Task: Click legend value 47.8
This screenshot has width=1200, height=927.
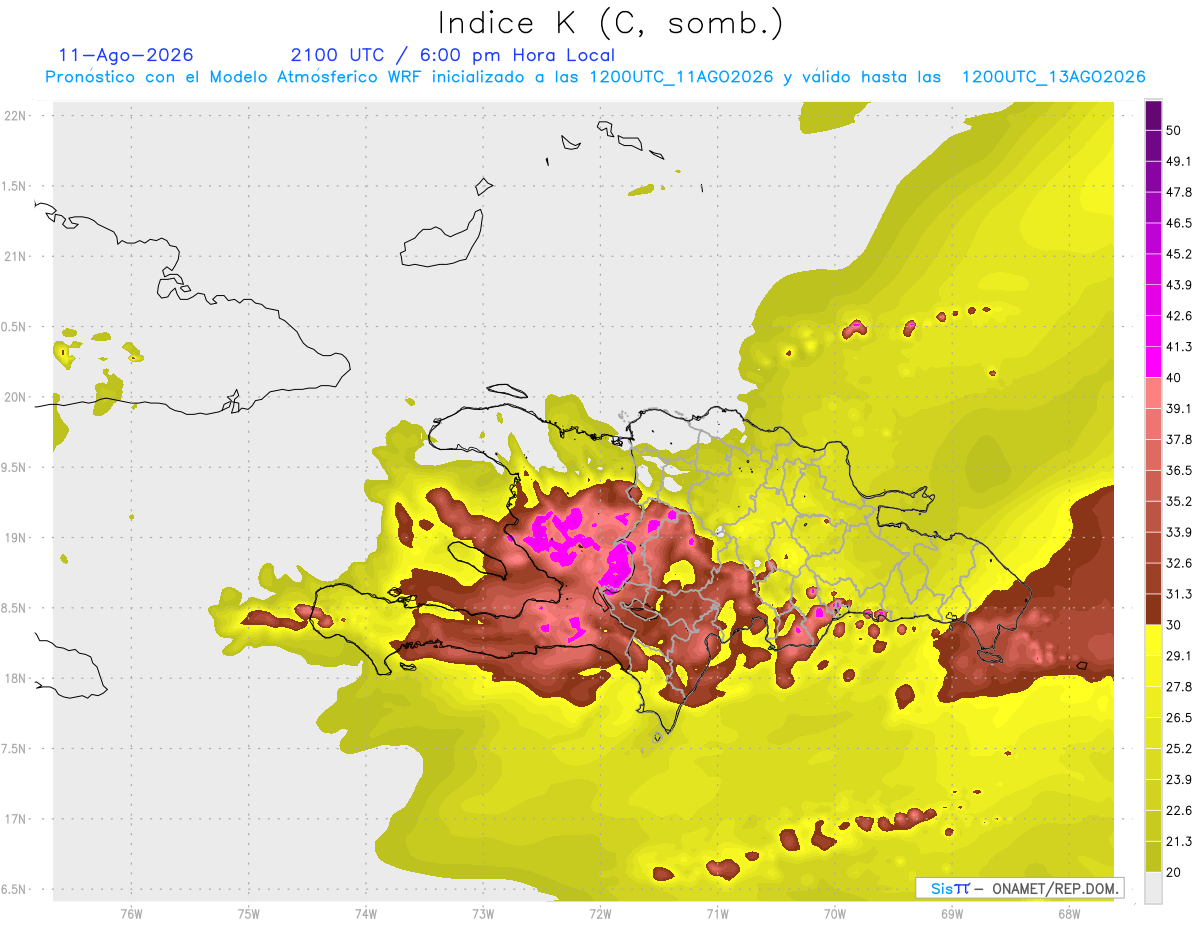Action: 1179,192
